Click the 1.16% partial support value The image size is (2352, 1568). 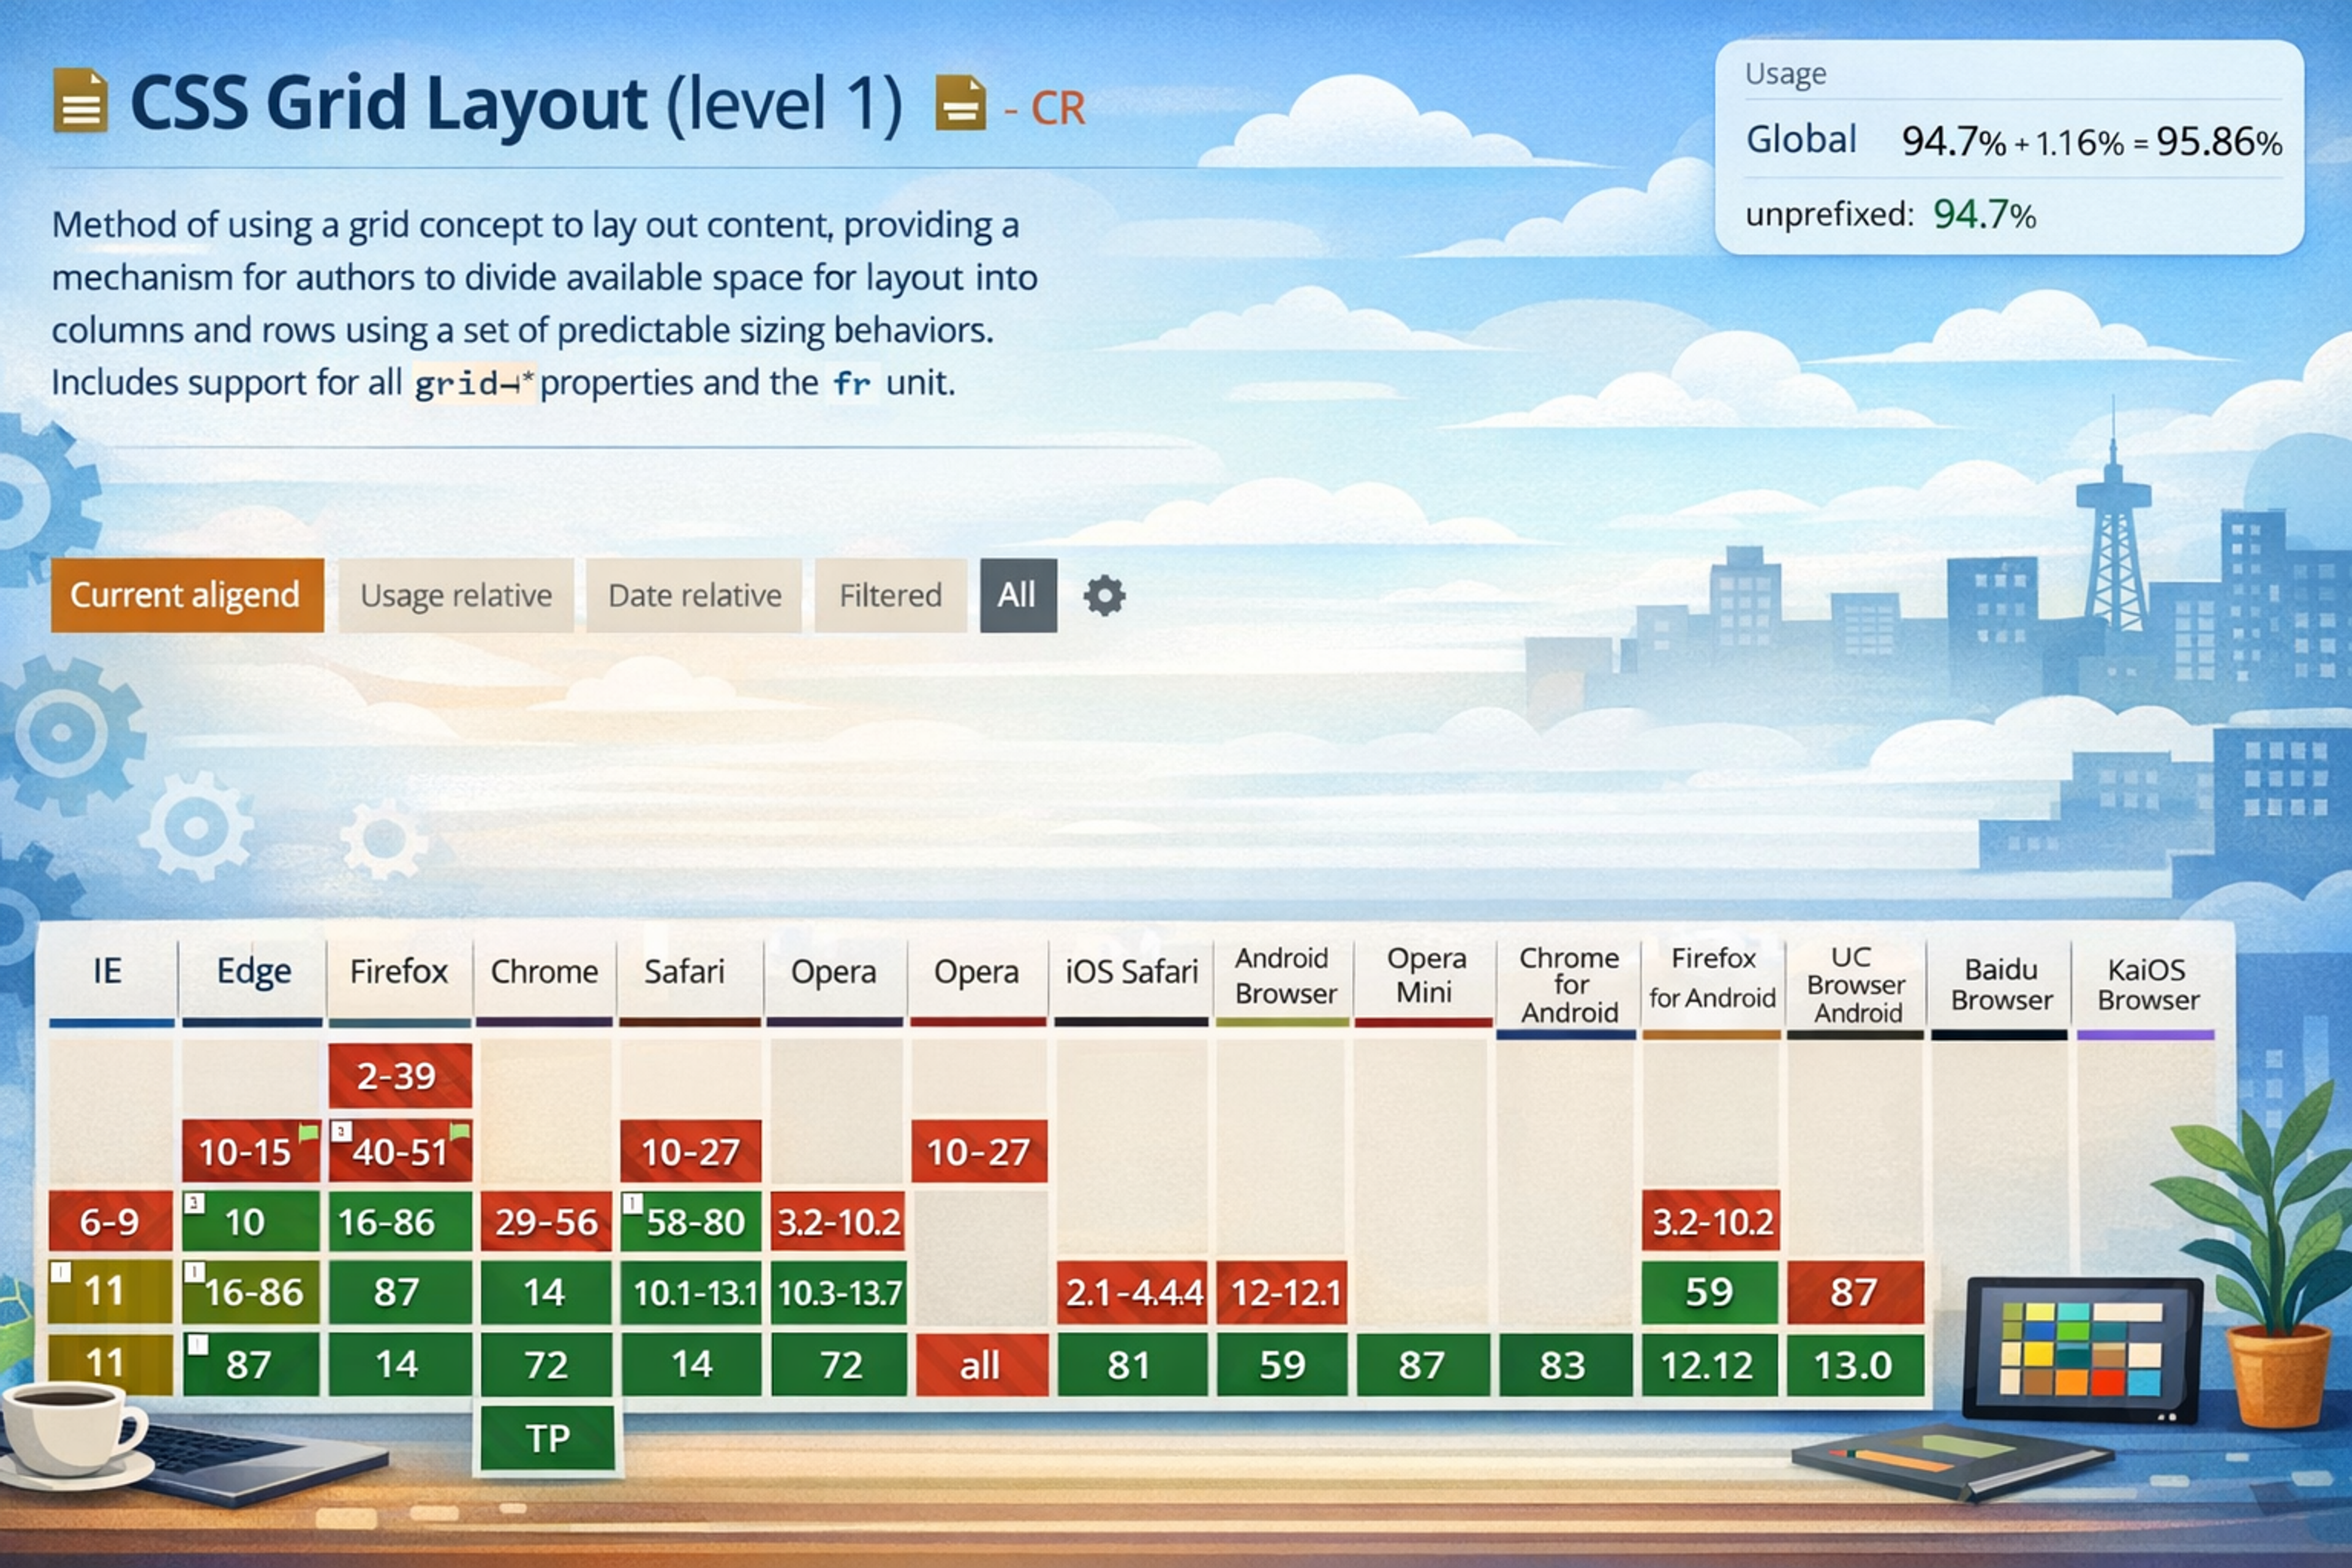click(2079, 143)
